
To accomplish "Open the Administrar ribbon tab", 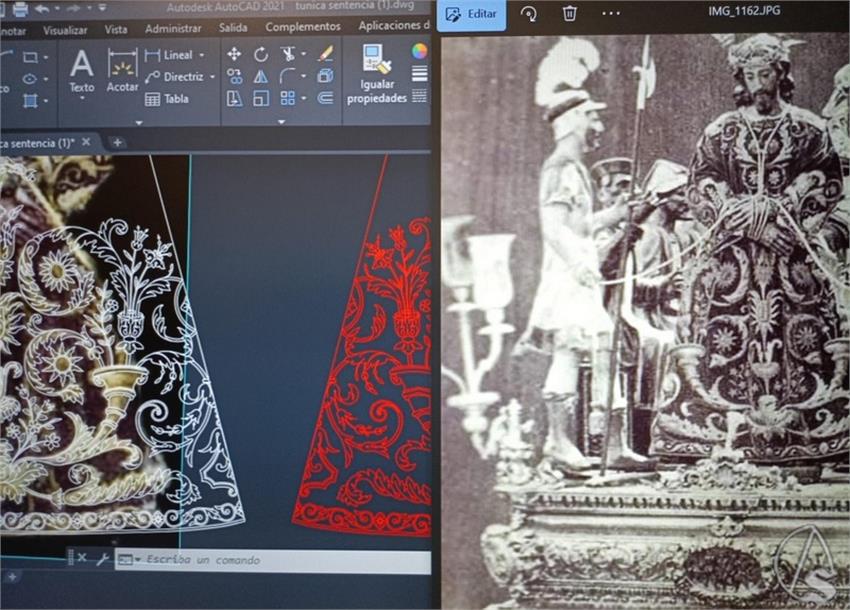I will [173, 28].
